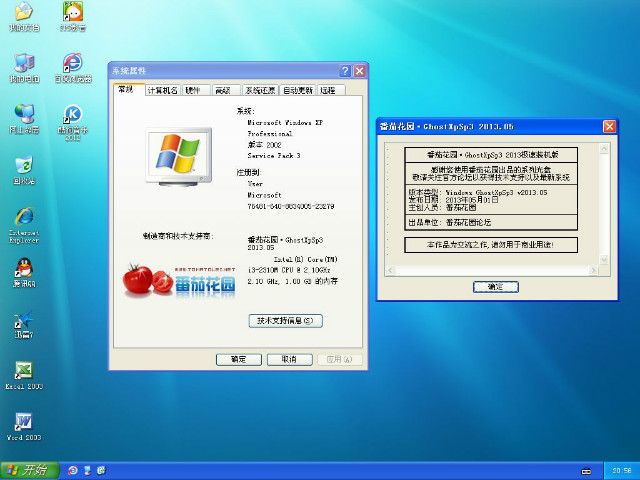Click the 开始 (Start) button on taskbar

pyautogui.click(x=29, y=471)
